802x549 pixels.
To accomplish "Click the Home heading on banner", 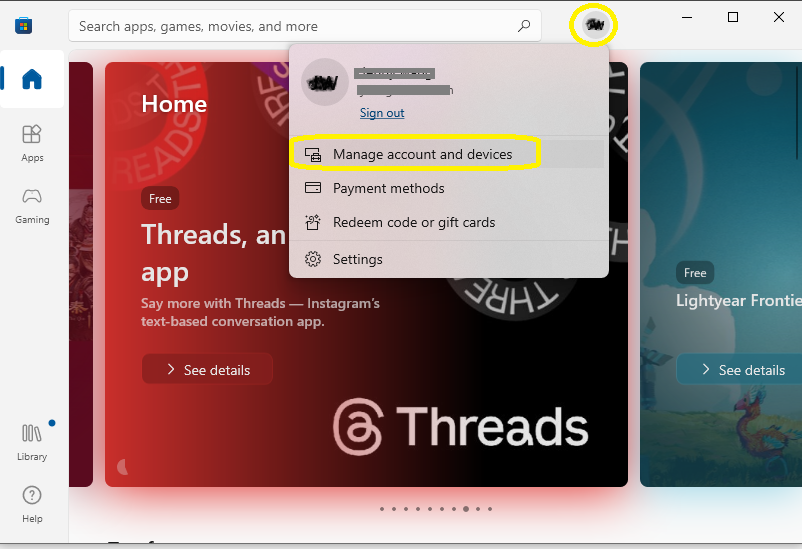I will tap(174, 104).
